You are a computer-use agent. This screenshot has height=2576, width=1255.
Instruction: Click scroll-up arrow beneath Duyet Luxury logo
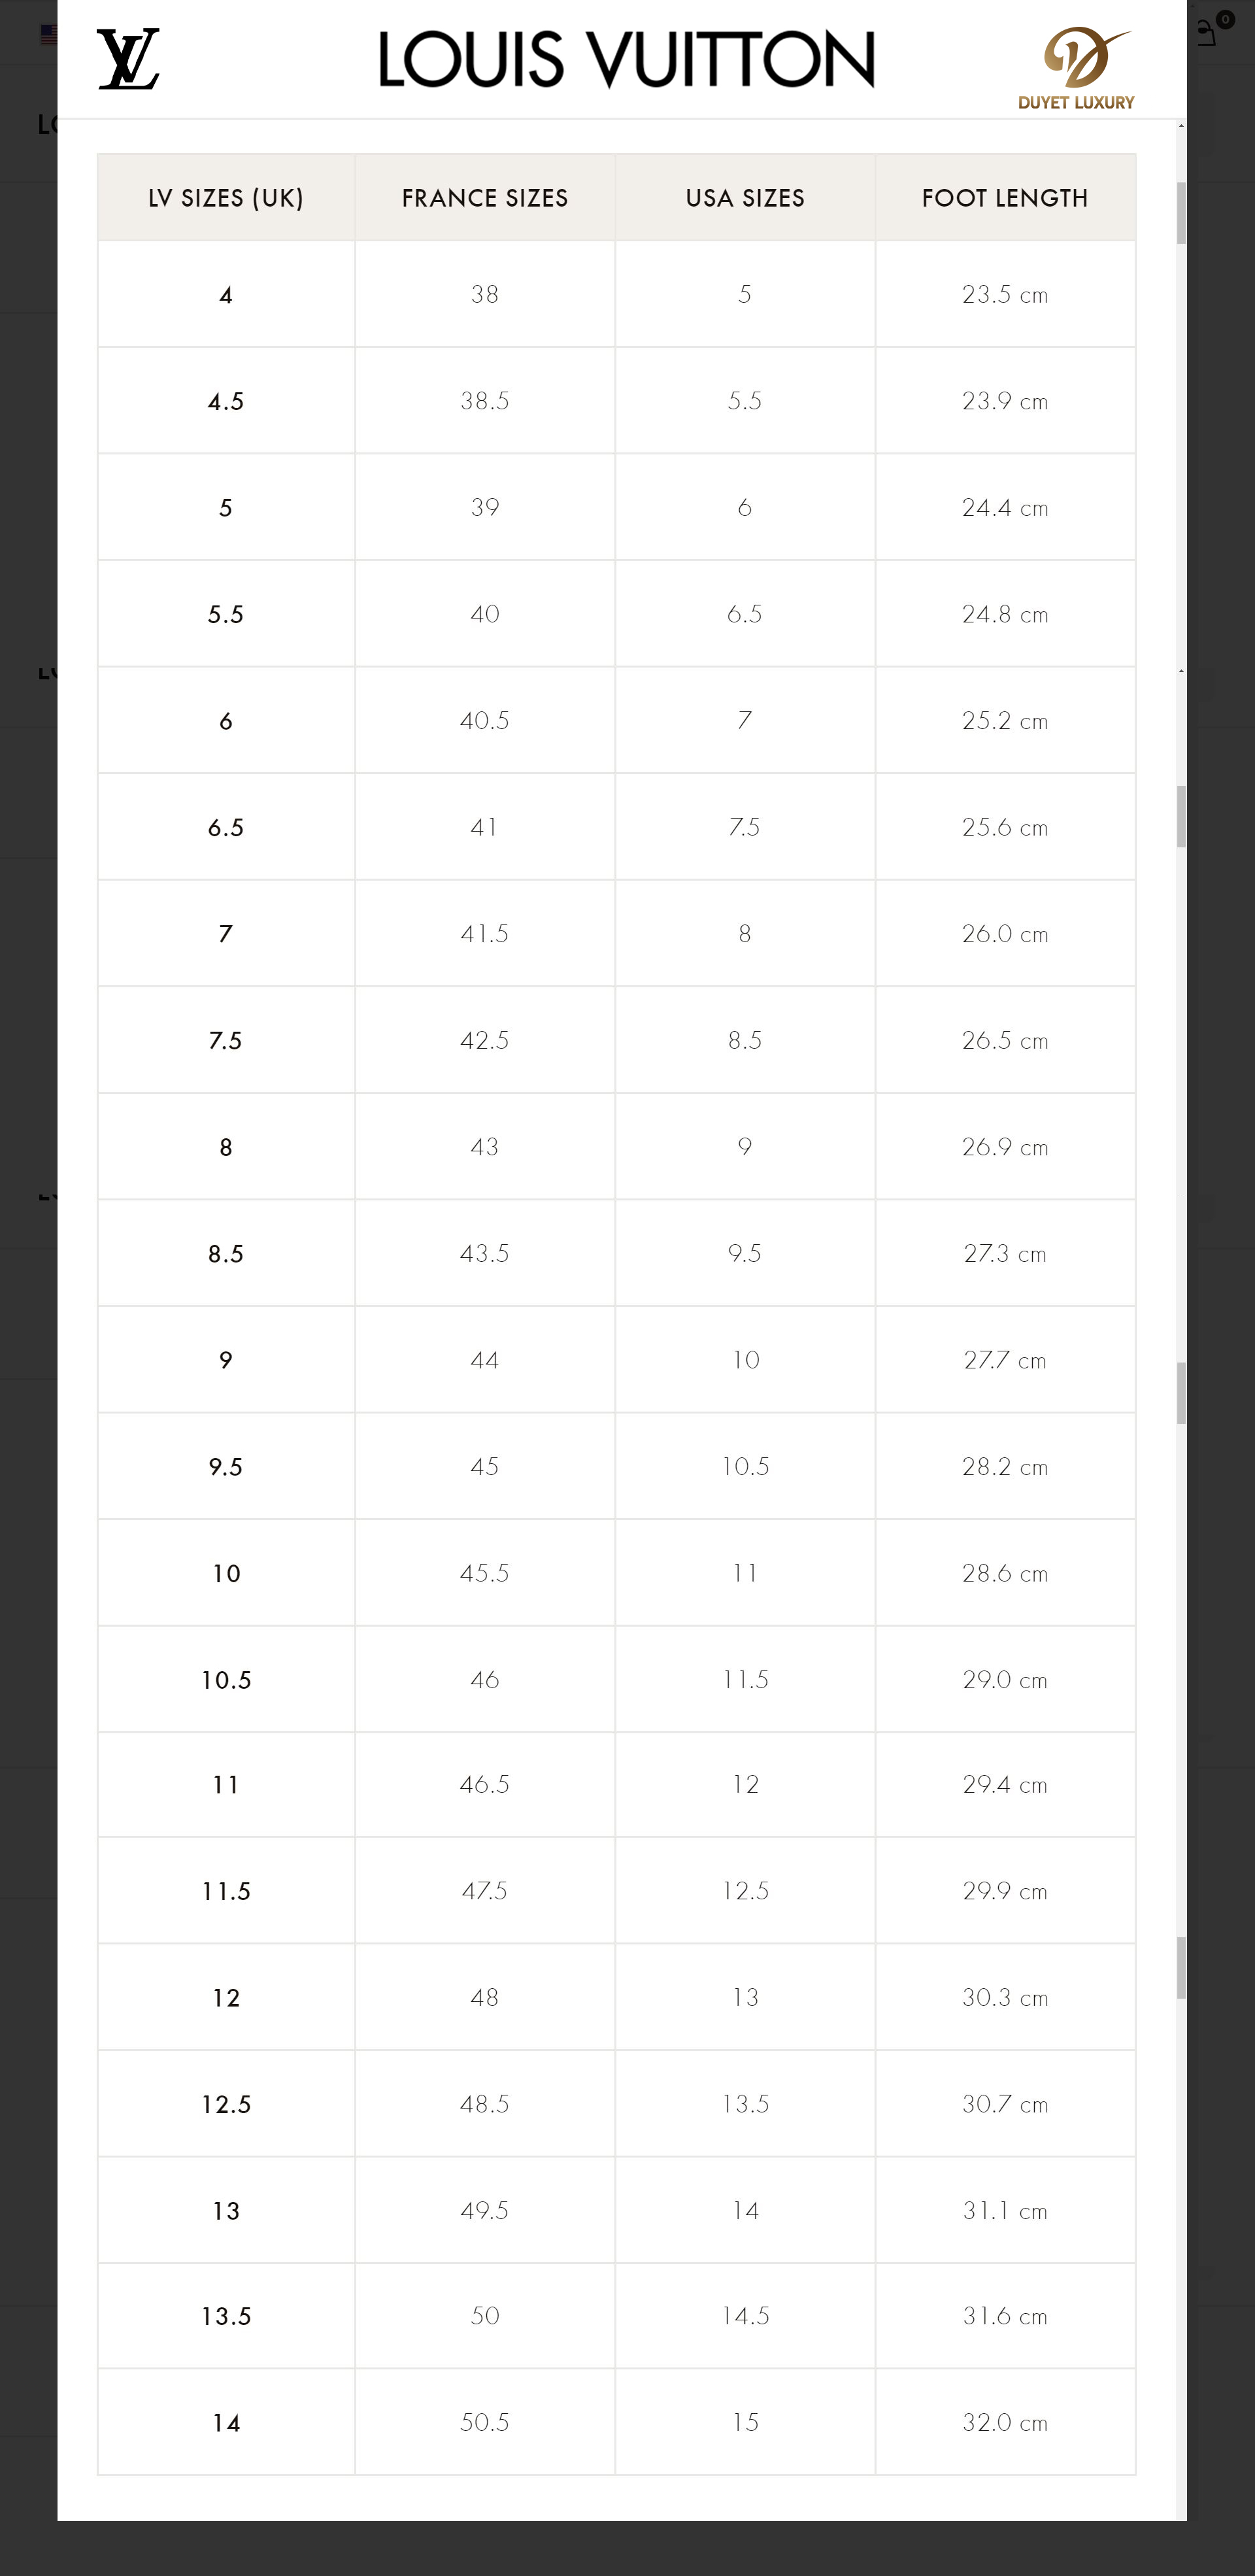[1181, 126]
